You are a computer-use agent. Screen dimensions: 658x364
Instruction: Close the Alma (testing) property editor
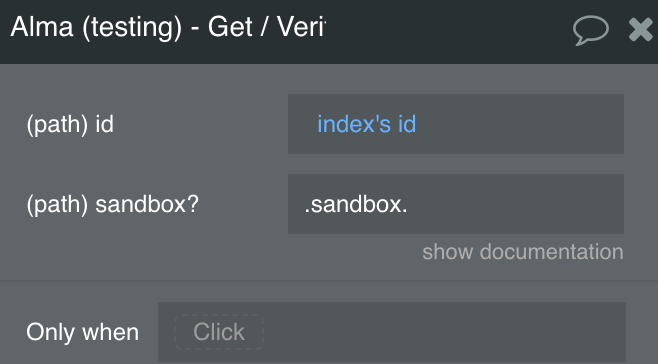click(x=640, y=29)
